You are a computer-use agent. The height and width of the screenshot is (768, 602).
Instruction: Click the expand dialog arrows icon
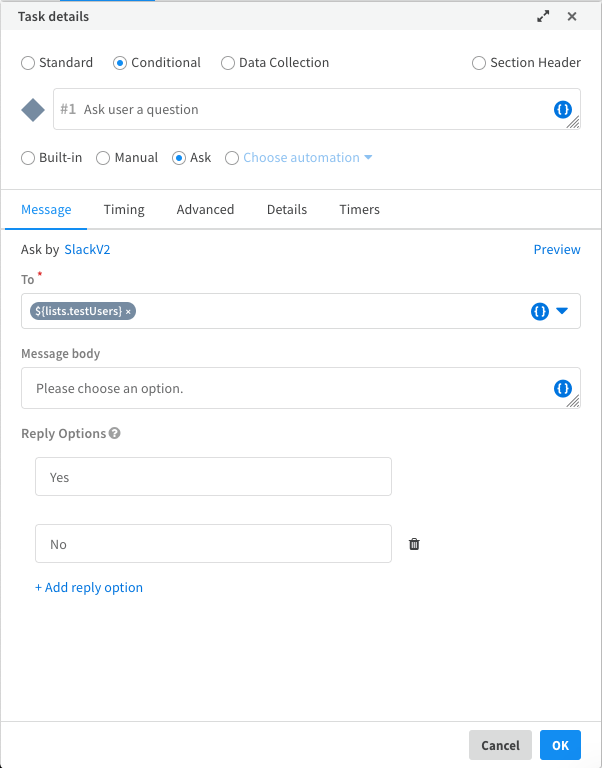[543, 16]
